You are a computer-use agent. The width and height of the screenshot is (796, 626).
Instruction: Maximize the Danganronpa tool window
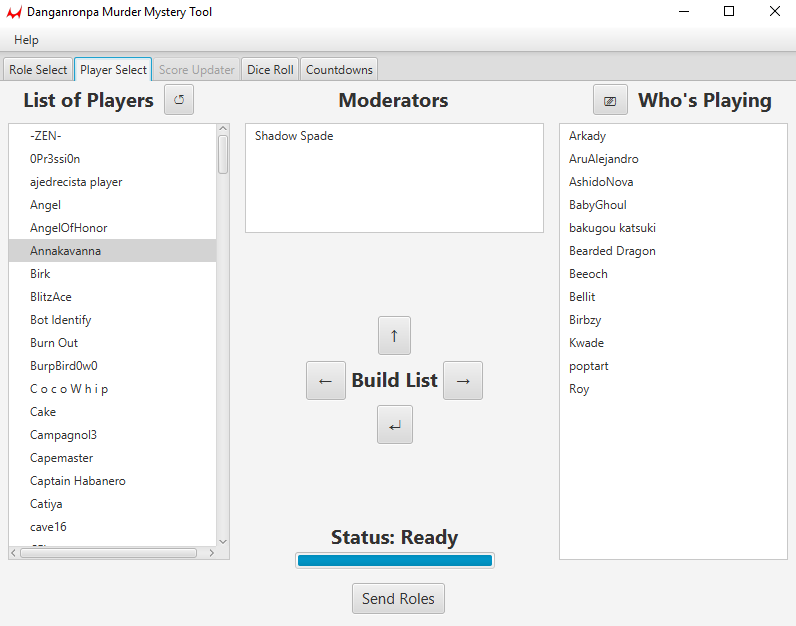[729, 11]
